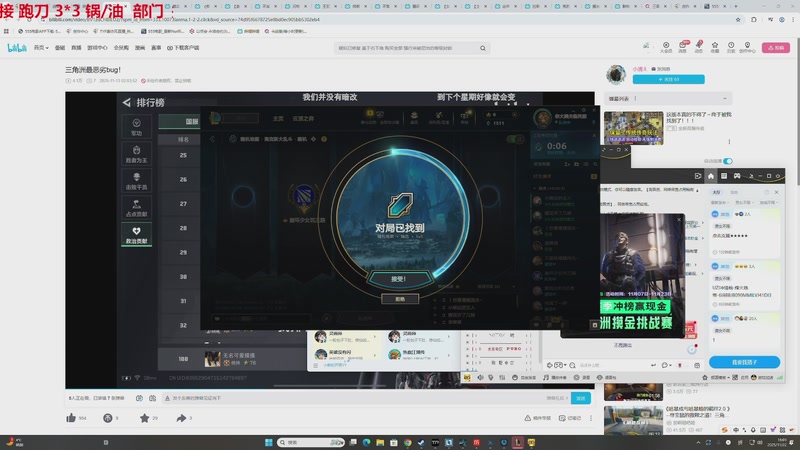Click the search magnifier icon
800x450 pixels.
click(483, 48)
